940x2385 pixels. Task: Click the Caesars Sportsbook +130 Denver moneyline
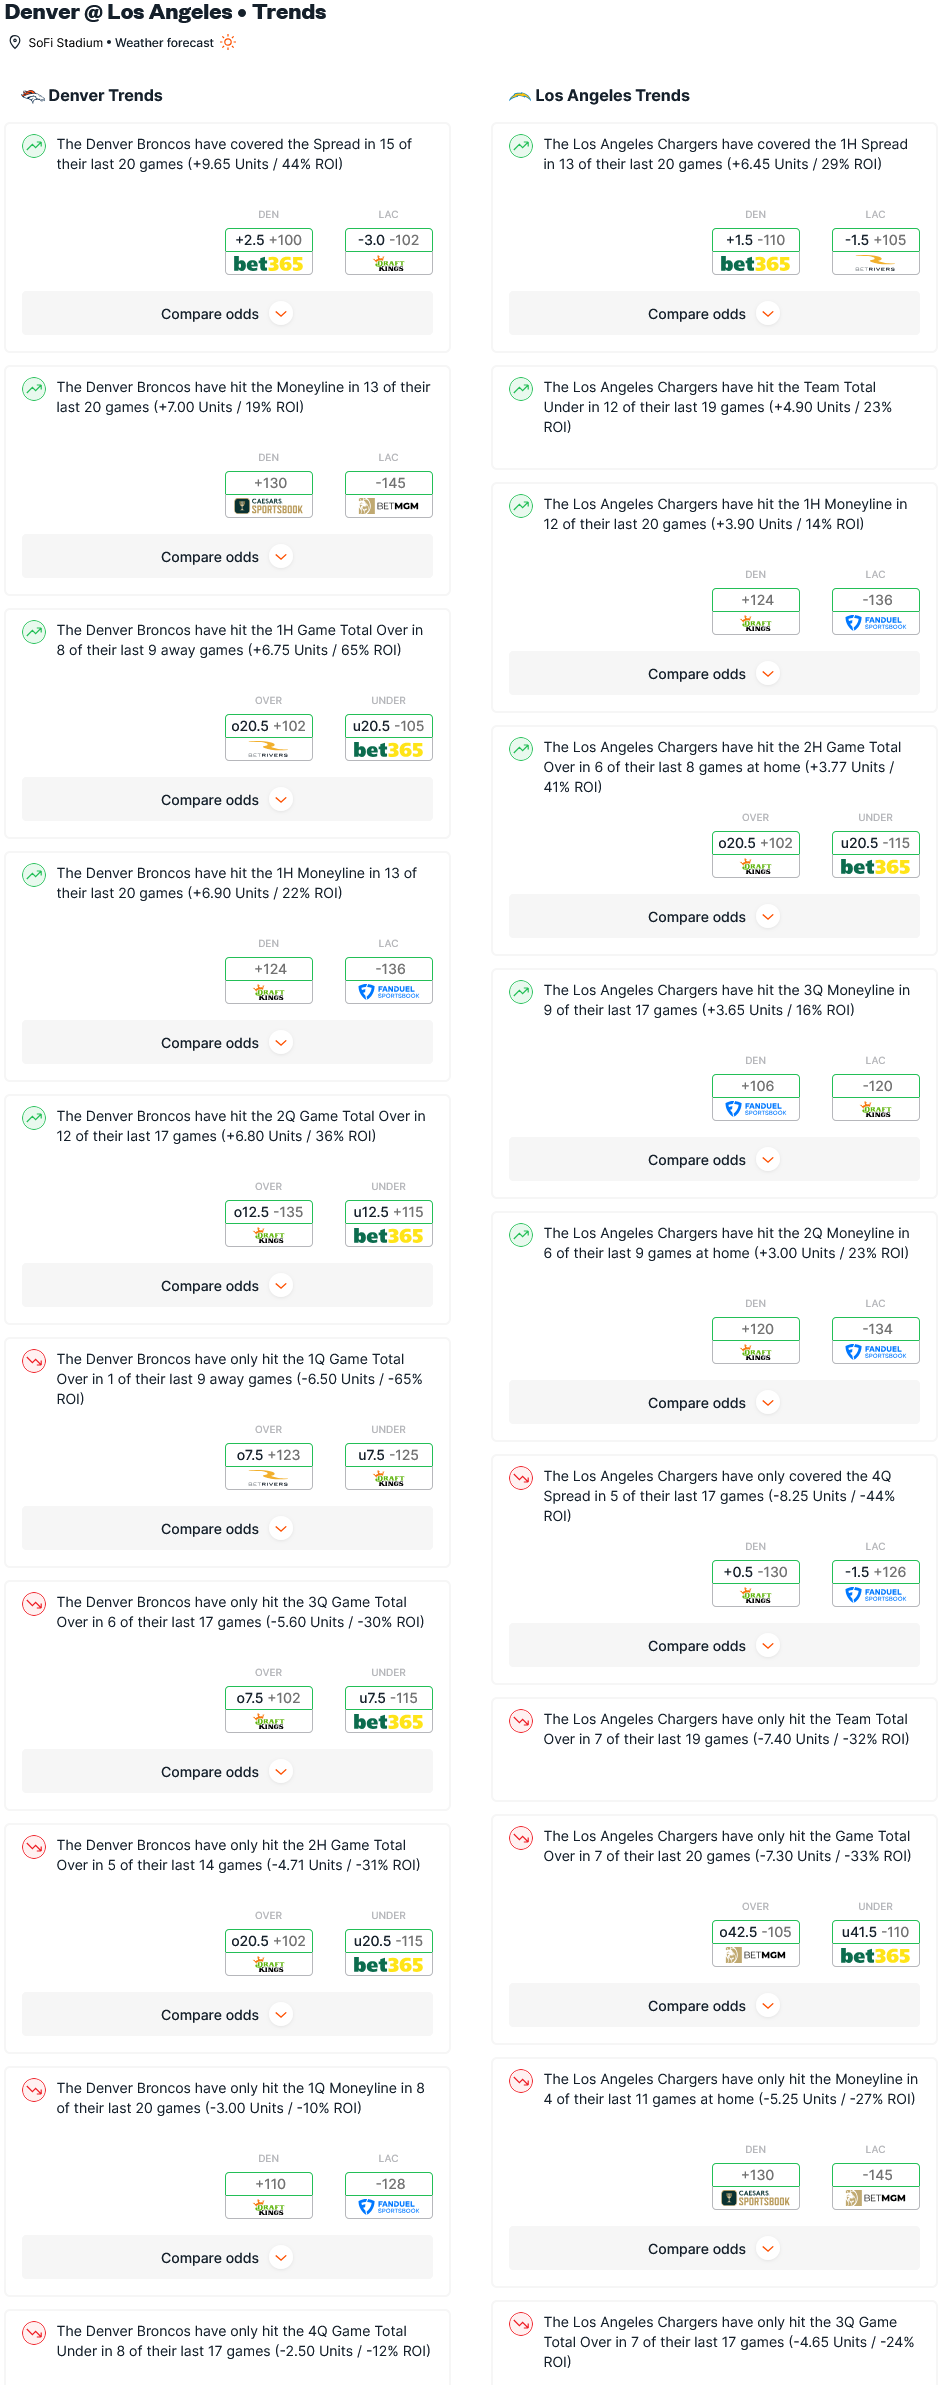(x=269, y=494)
